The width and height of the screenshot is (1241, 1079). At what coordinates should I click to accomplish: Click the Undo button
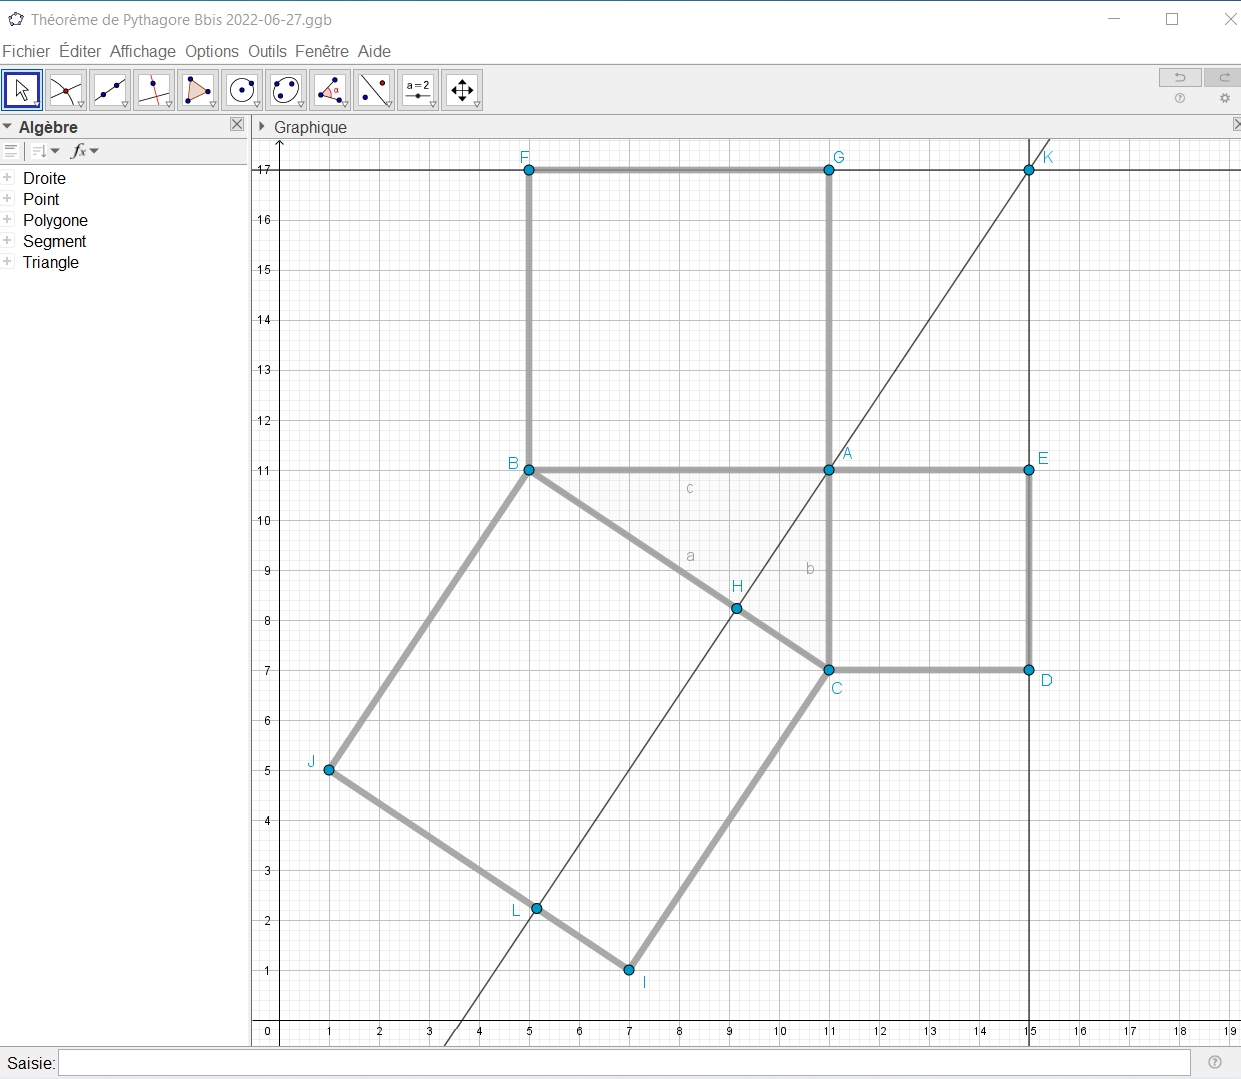pyautogui.click(x=1180, y=78)
